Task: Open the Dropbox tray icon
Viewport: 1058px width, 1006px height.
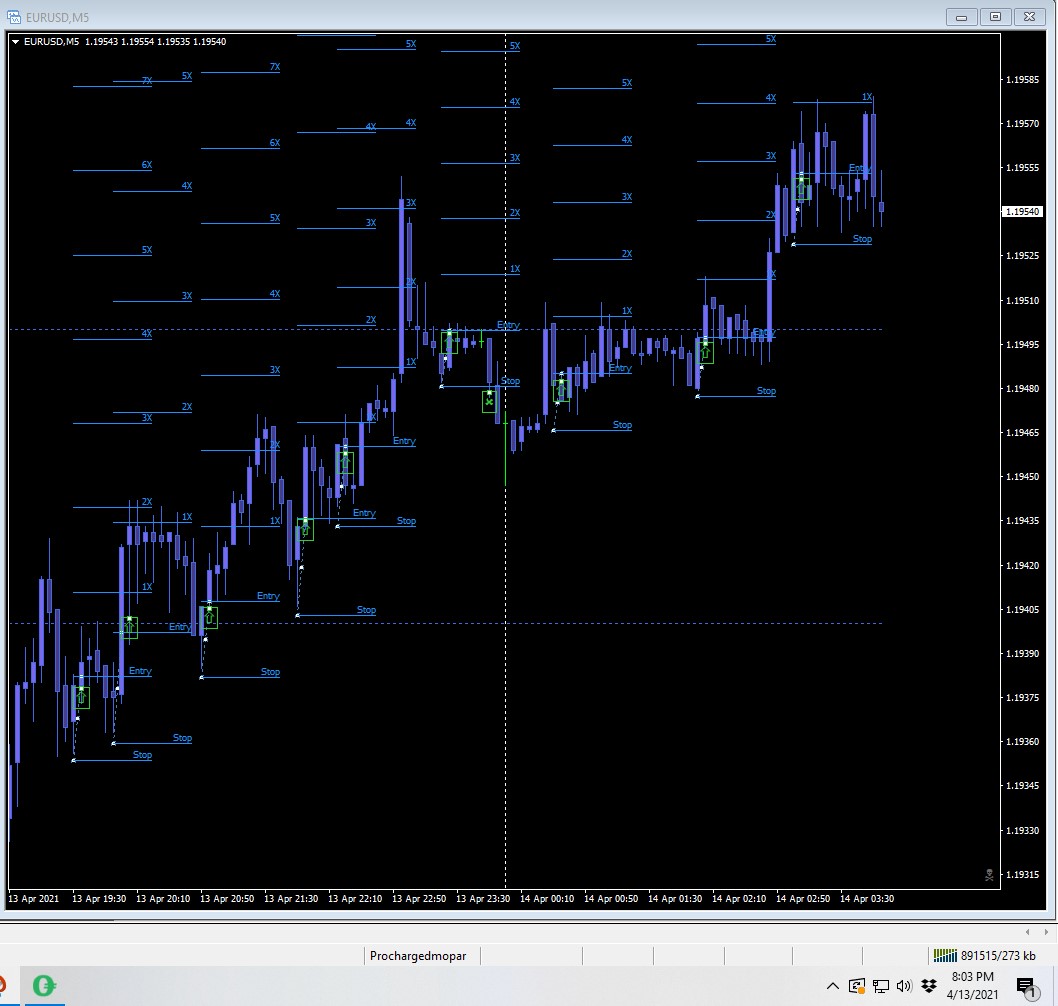Action: tap(929, 986)
